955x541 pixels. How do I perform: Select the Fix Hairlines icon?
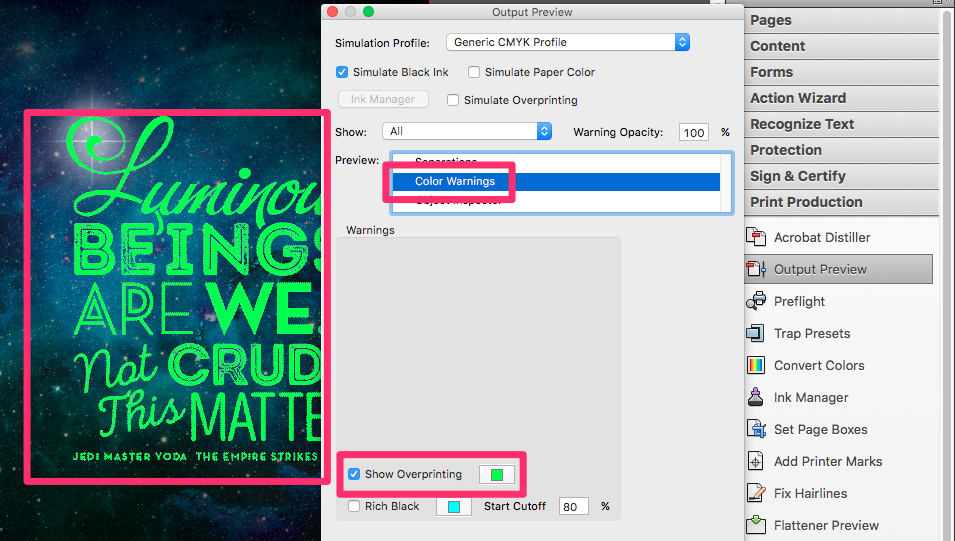click(x=757, y=494)
